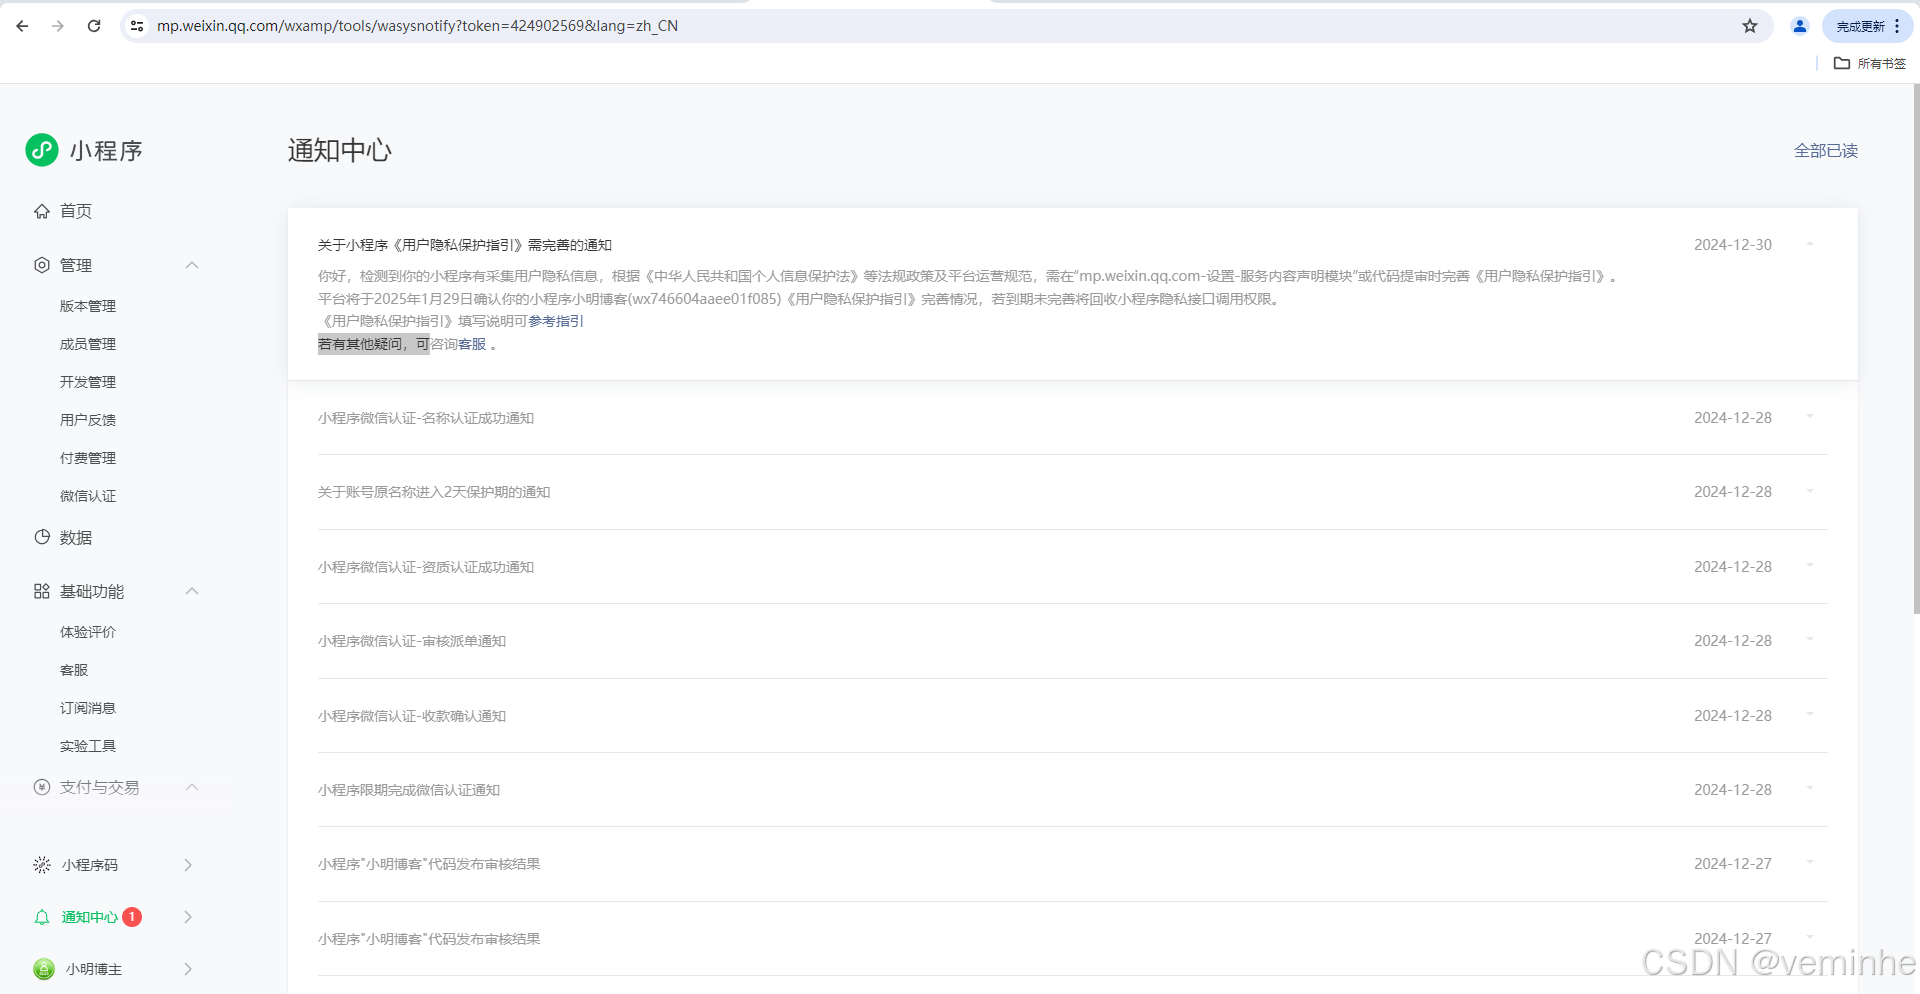Open 小程序微信认证-资质认证成功通知
Screen dimensions: 1920x994
426,567
